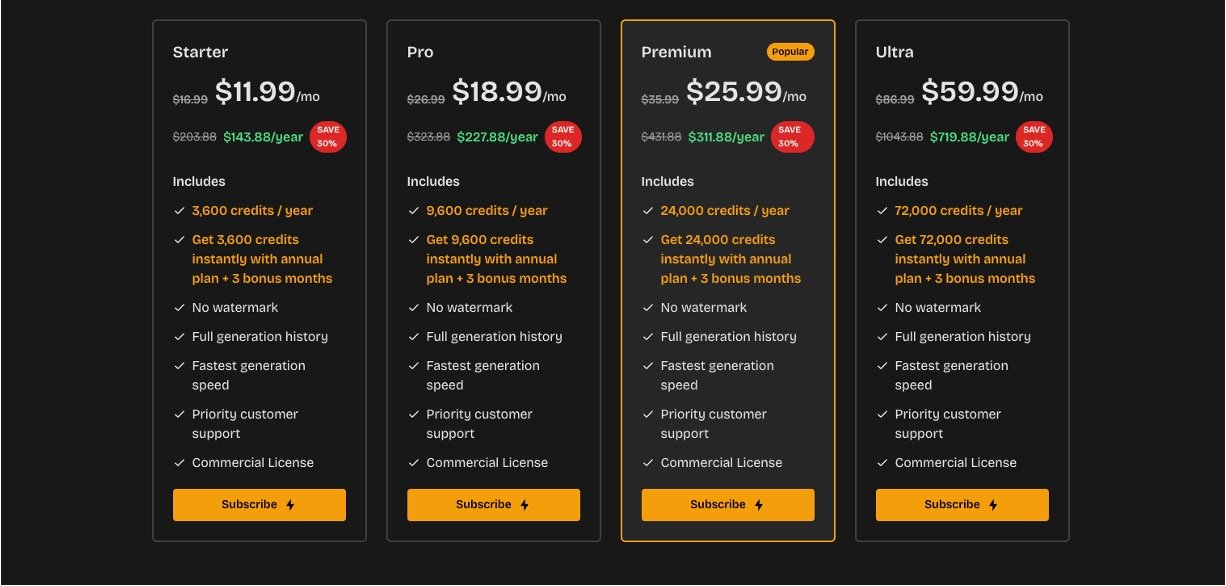
Task: Click the Starter plan Subscribe button
Action: click(259, 505)
